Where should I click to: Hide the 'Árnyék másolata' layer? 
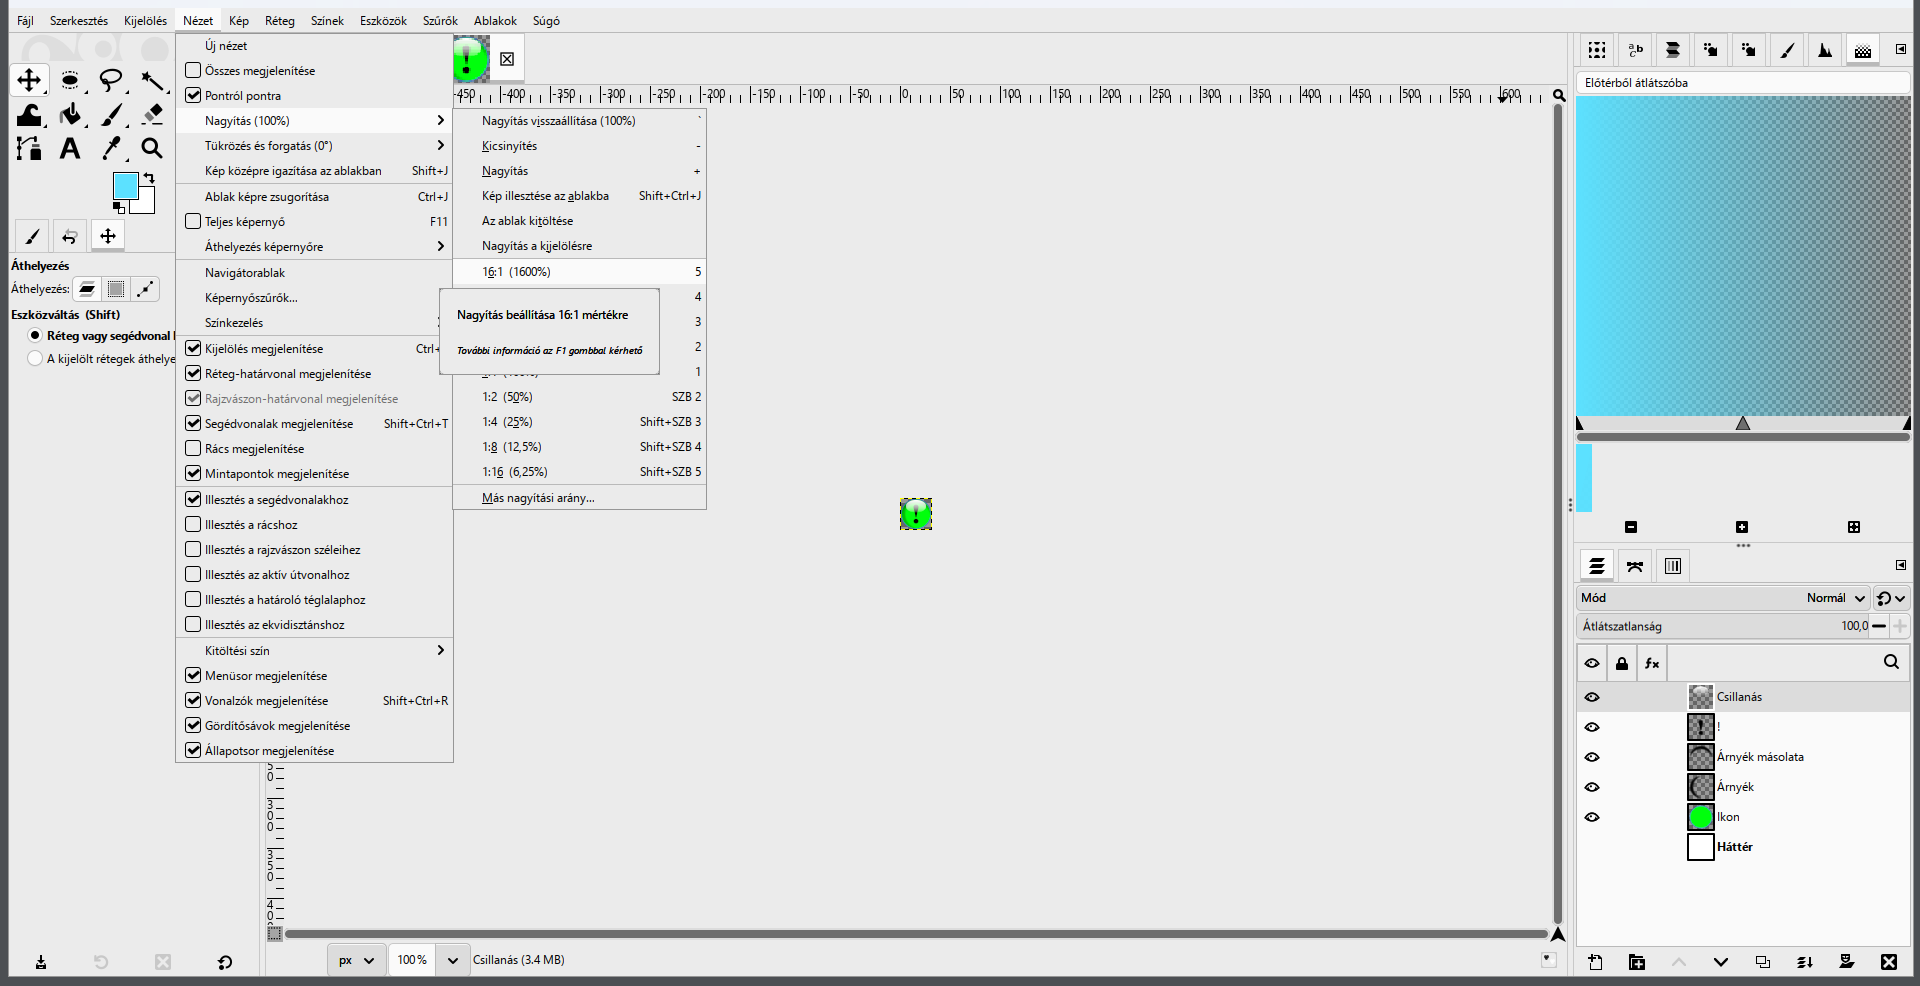pyautogui.click(x=1592, y=757)
